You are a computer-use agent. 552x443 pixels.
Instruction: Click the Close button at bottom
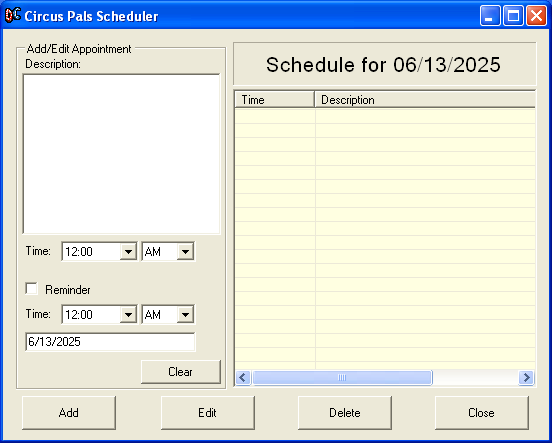pyautogui.click(x=482, y=413)
